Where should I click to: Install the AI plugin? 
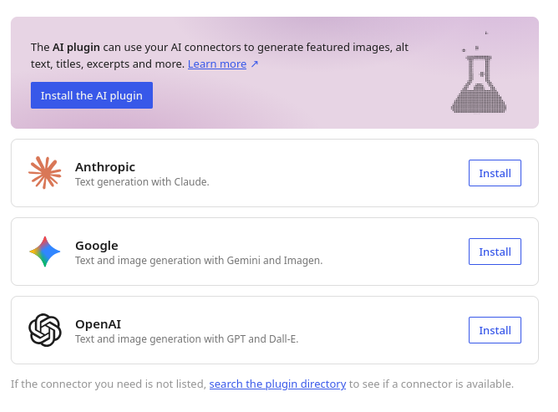pos(92,95)
